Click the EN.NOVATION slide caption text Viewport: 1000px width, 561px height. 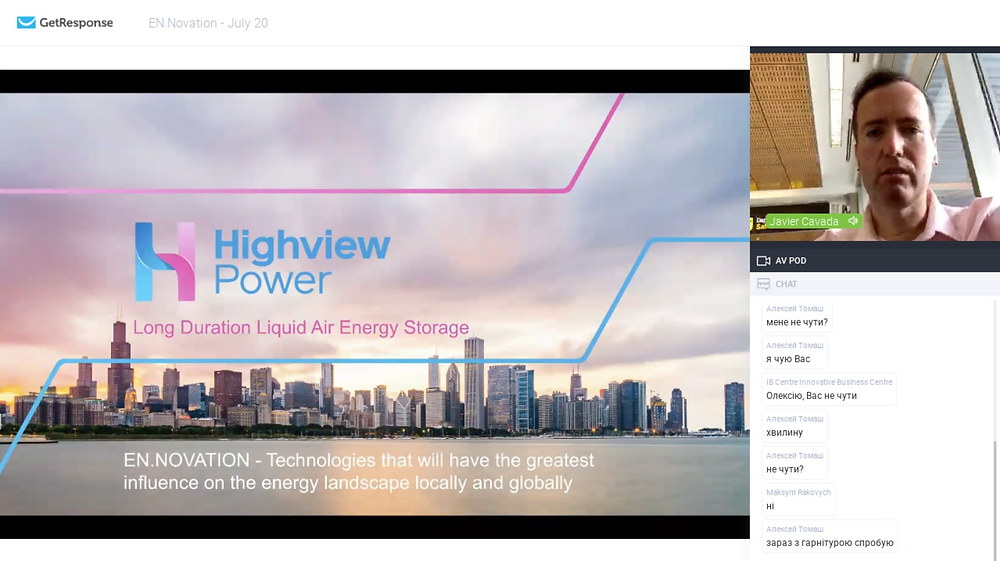358,471
